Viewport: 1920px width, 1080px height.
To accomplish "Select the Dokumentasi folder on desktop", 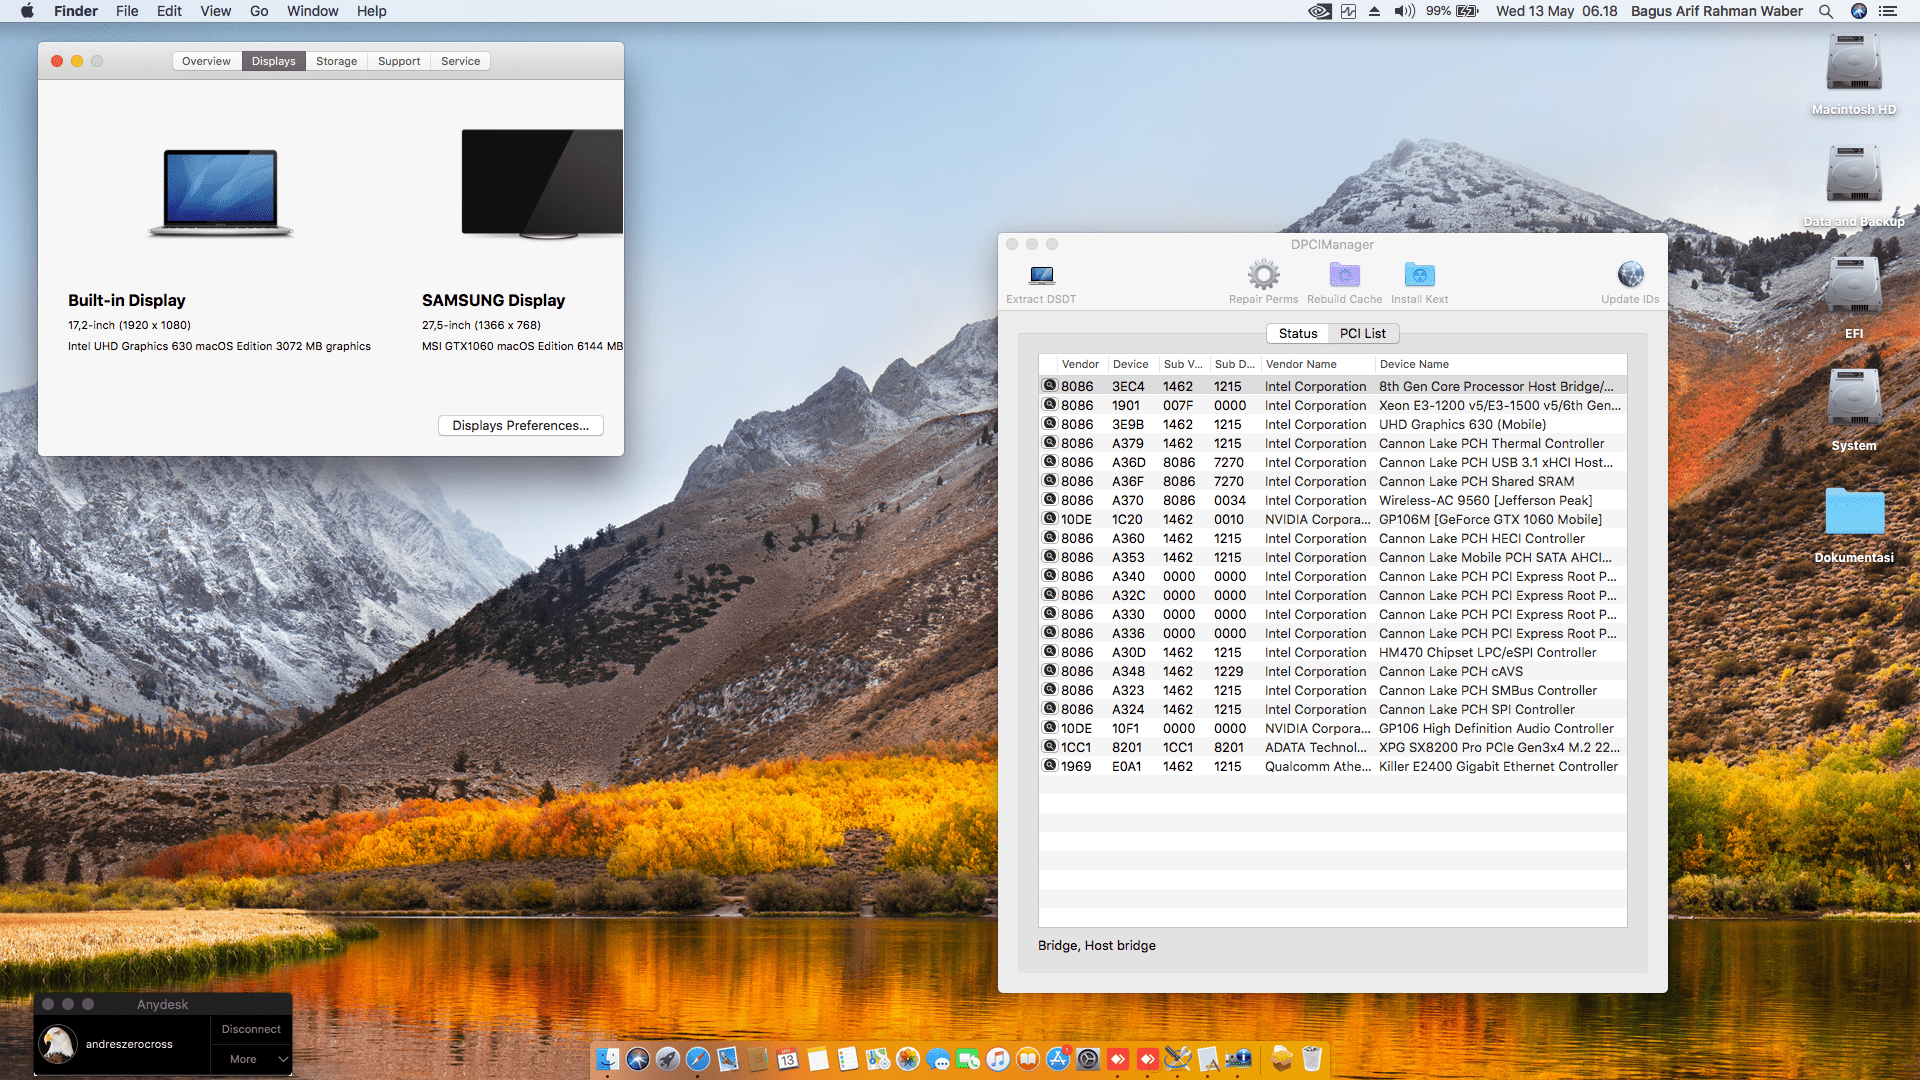I will (1855, 512).
